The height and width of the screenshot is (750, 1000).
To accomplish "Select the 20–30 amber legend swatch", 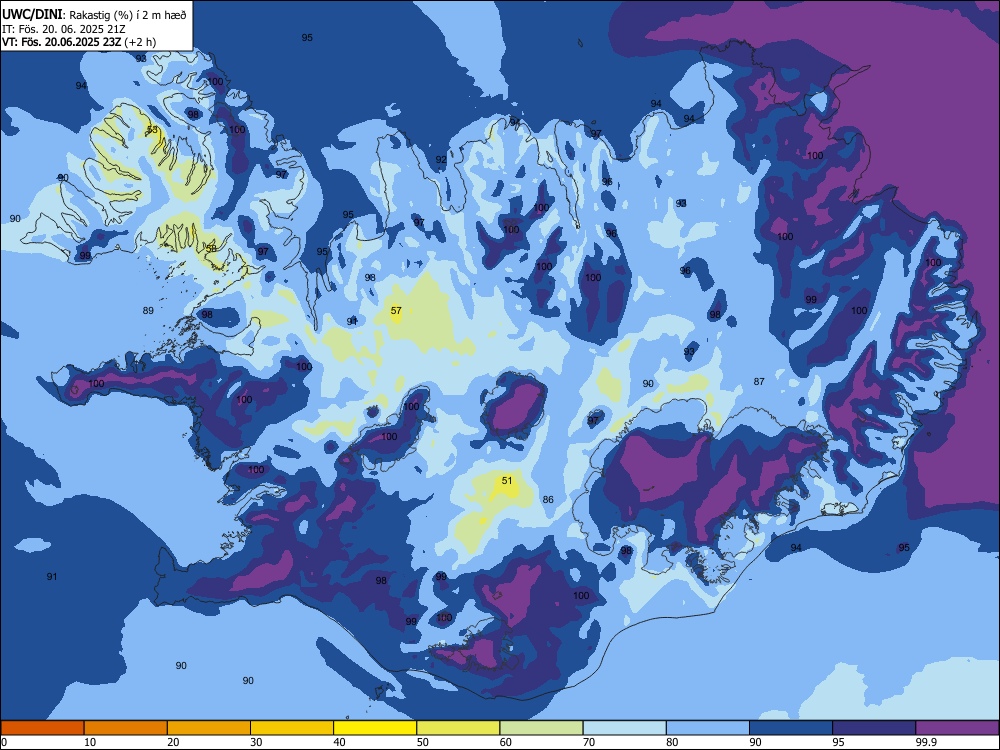I will [x=209, y=728].
